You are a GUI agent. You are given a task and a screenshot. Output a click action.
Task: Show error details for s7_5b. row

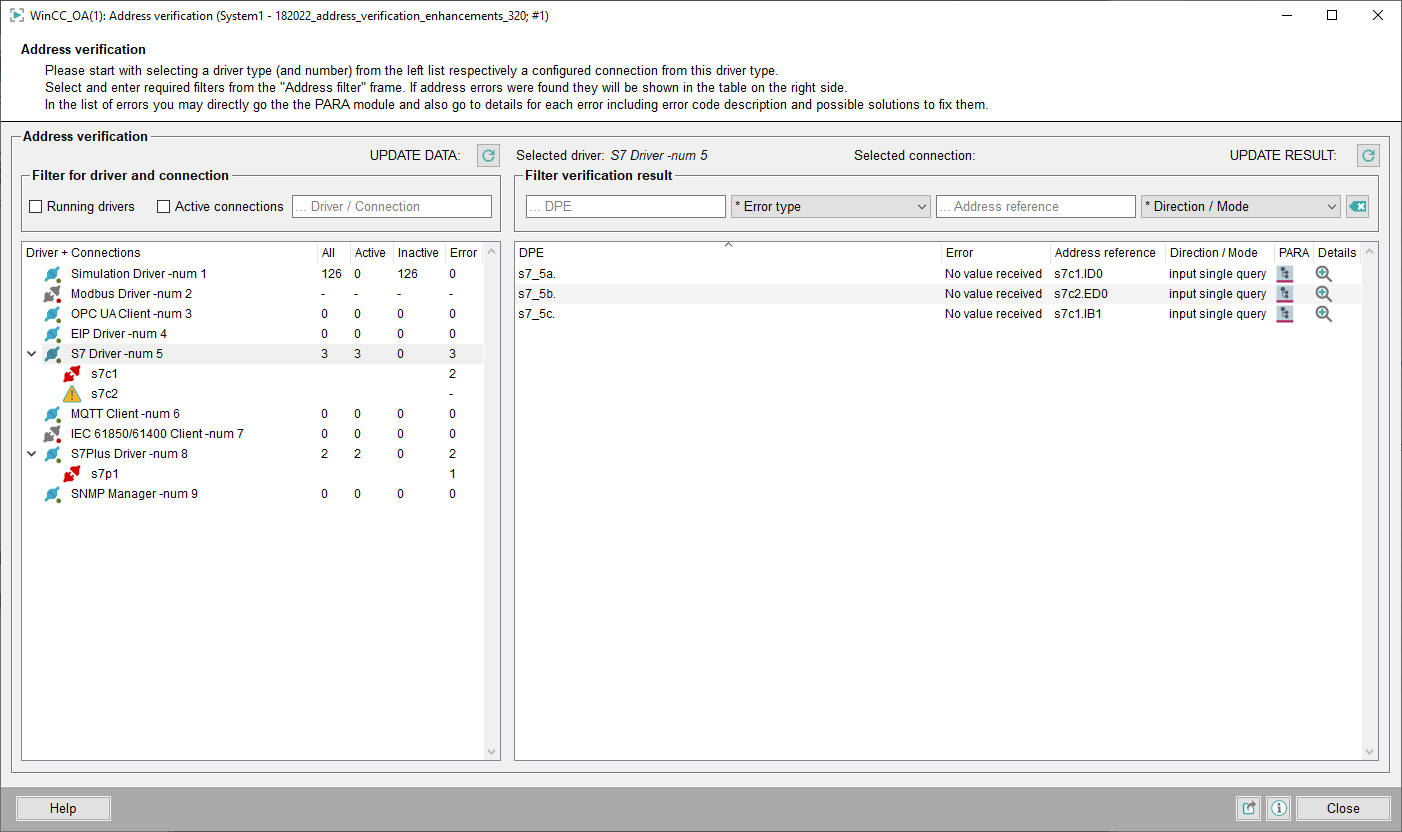point(1324,294)
